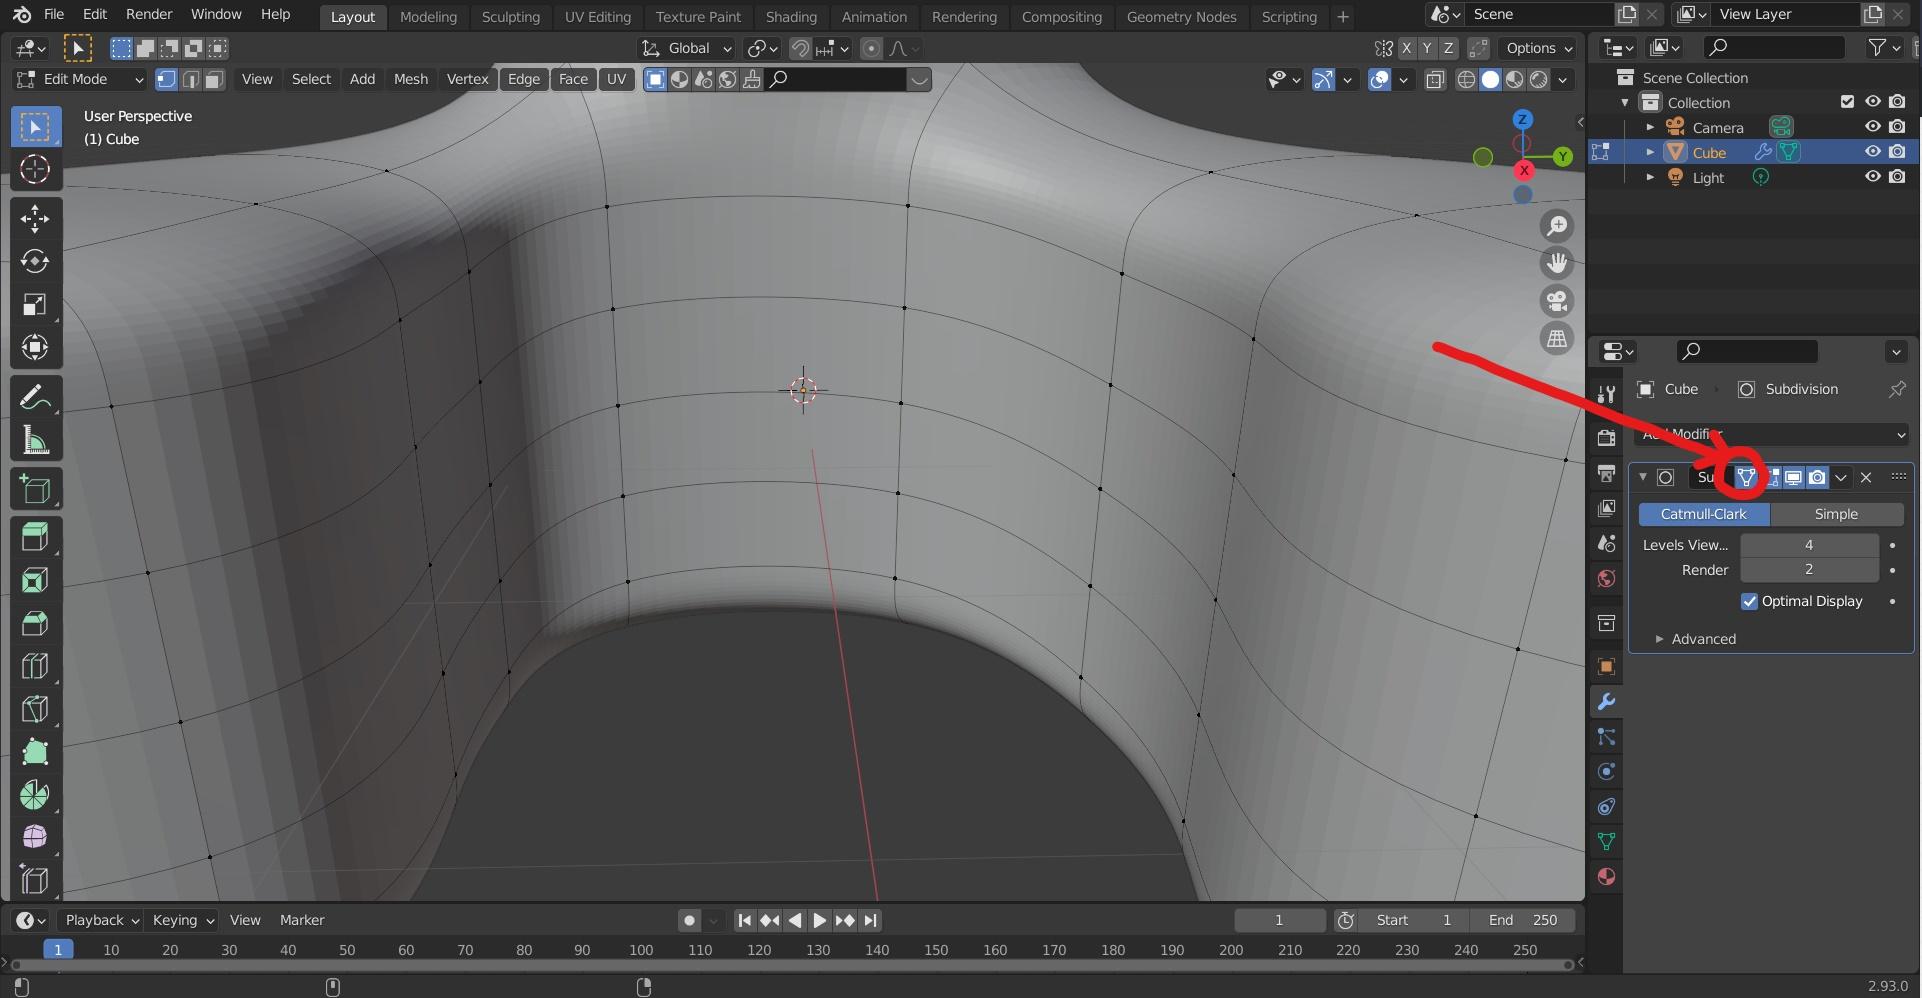Screen dimensions: 1922x998
Task: Open the Object Properties tab
Action: [1606, 666]
